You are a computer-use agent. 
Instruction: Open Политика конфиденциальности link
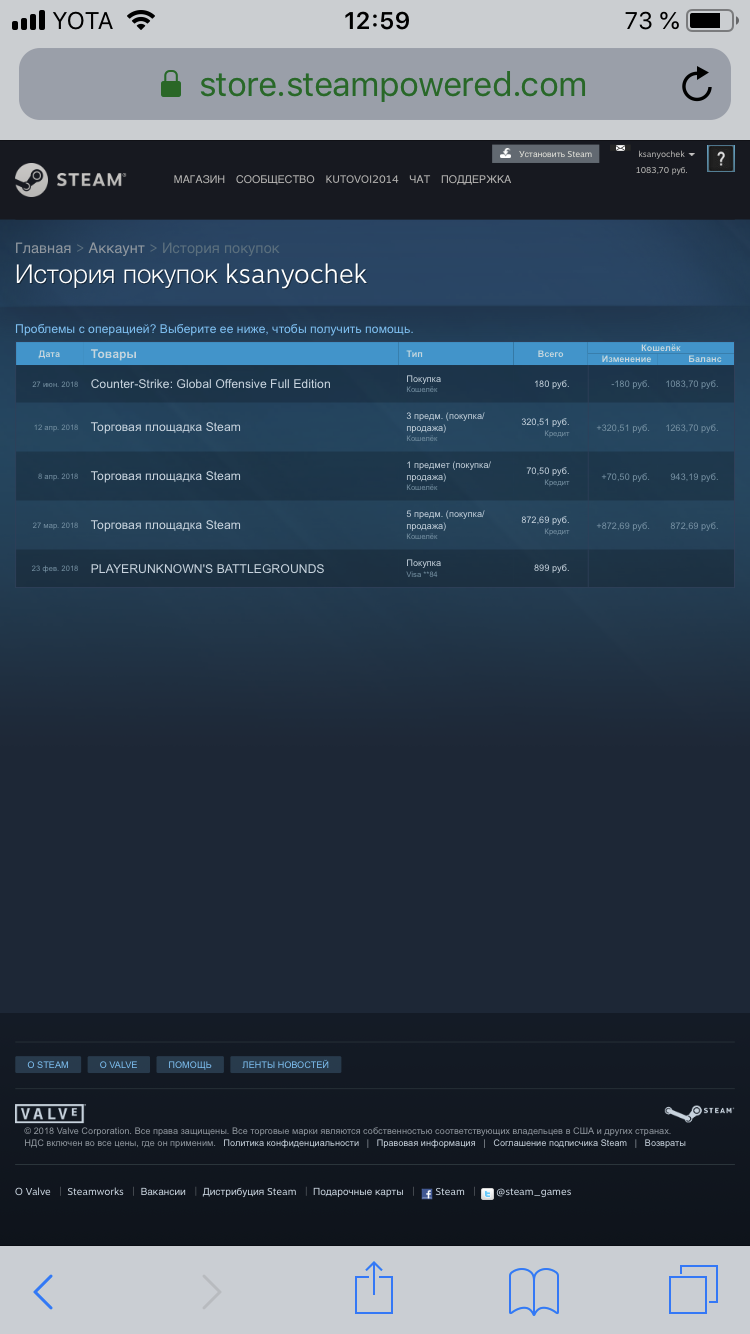[291, 1143]
